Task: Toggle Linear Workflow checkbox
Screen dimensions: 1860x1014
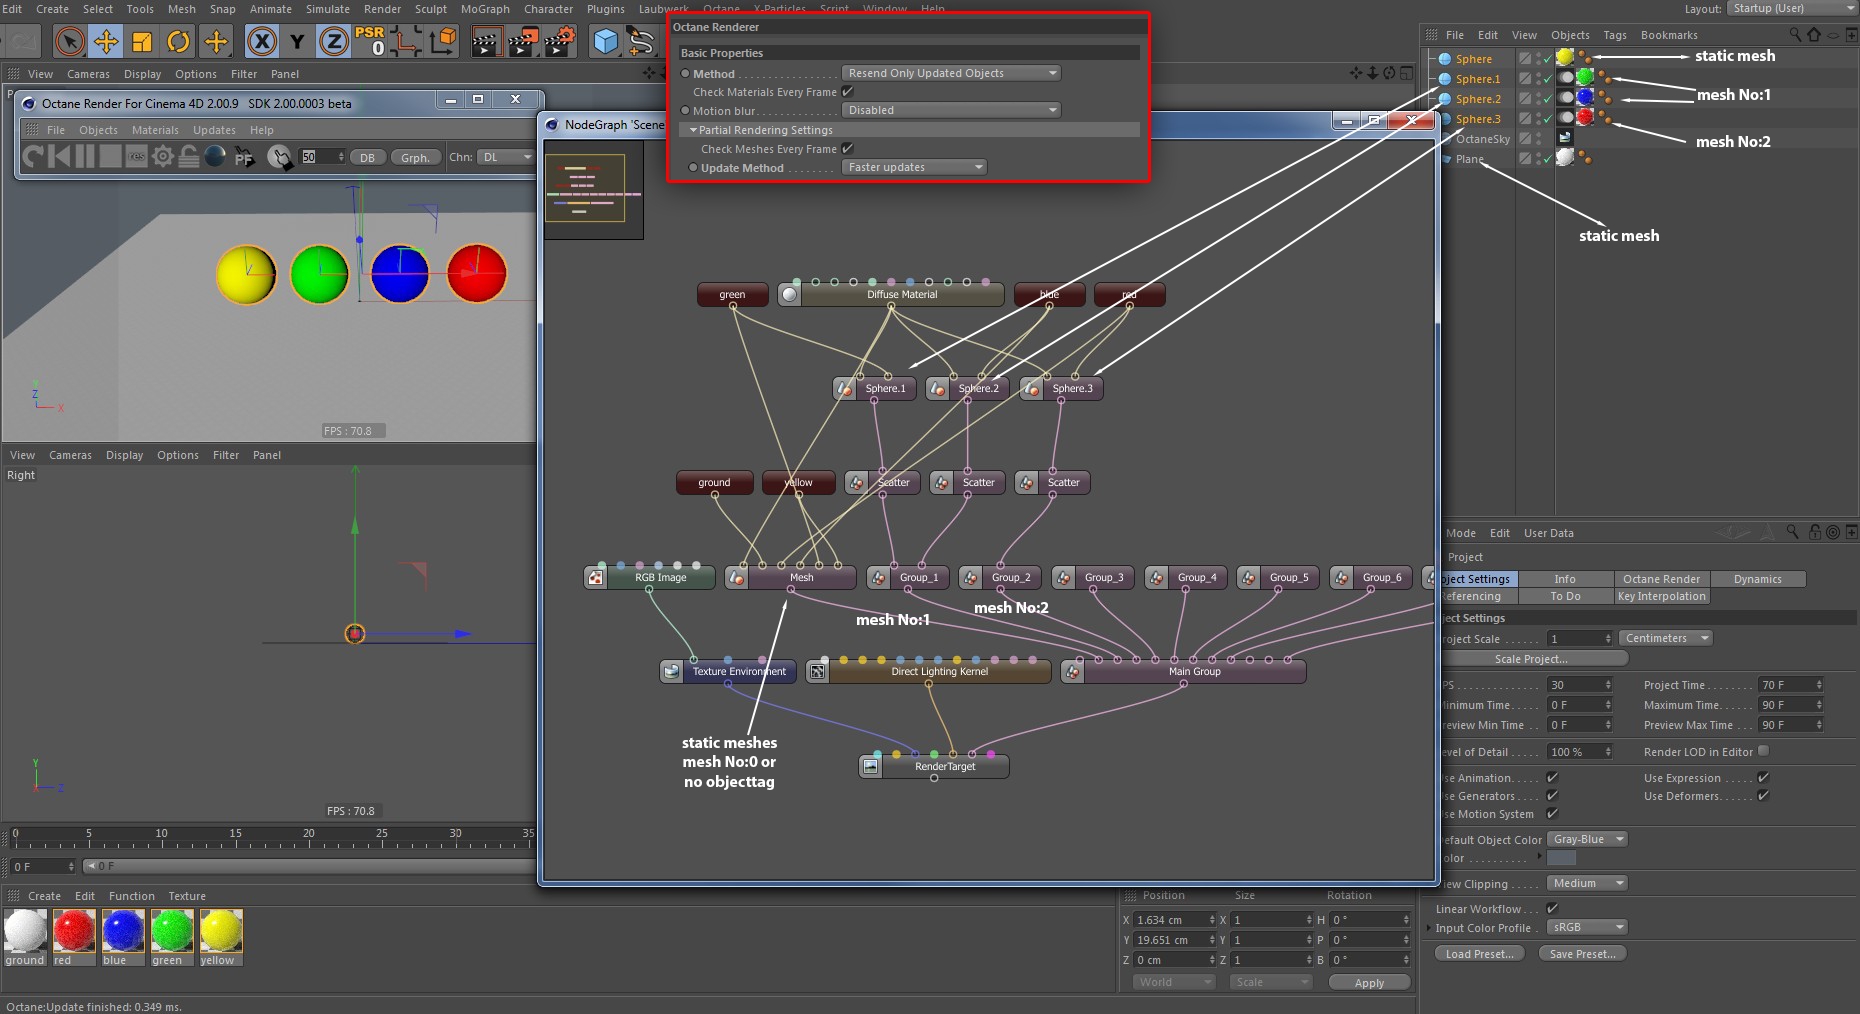Action: 1552,908
